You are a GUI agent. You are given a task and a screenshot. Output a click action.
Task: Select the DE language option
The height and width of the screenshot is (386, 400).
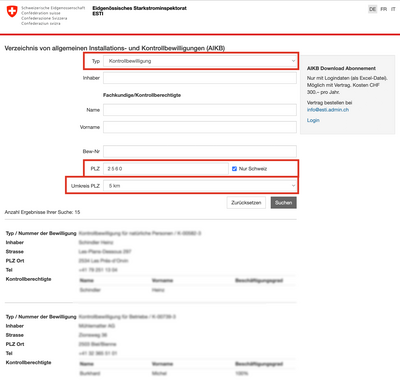pos(372,9)
